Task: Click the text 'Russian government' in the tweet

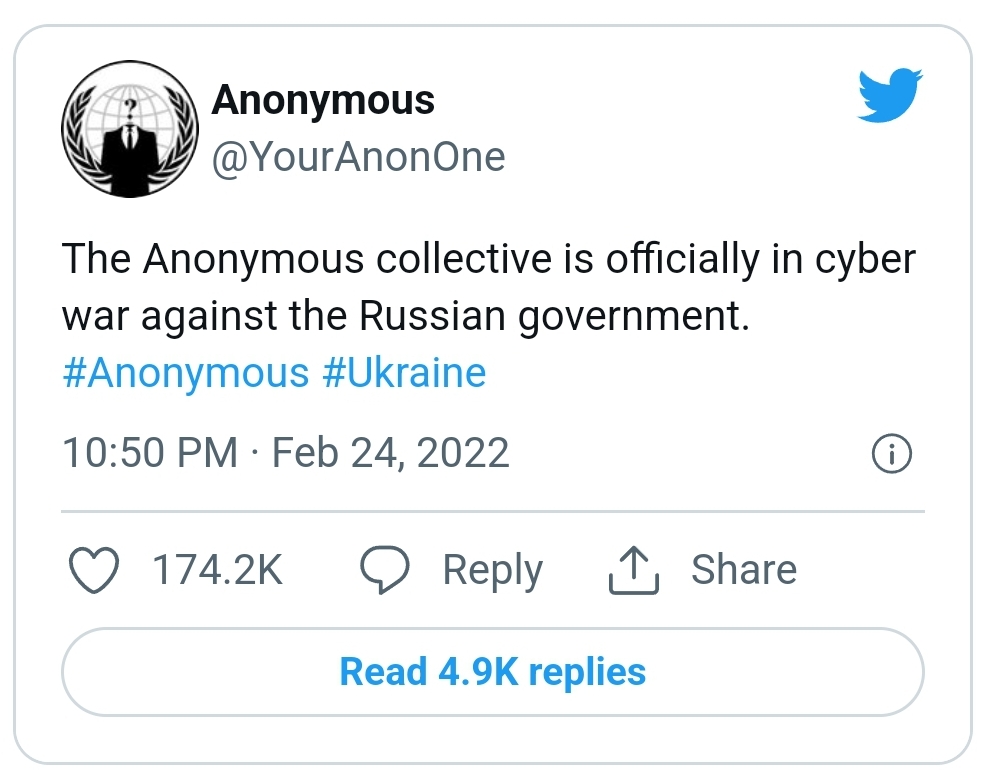Action: tap(551, 317)
